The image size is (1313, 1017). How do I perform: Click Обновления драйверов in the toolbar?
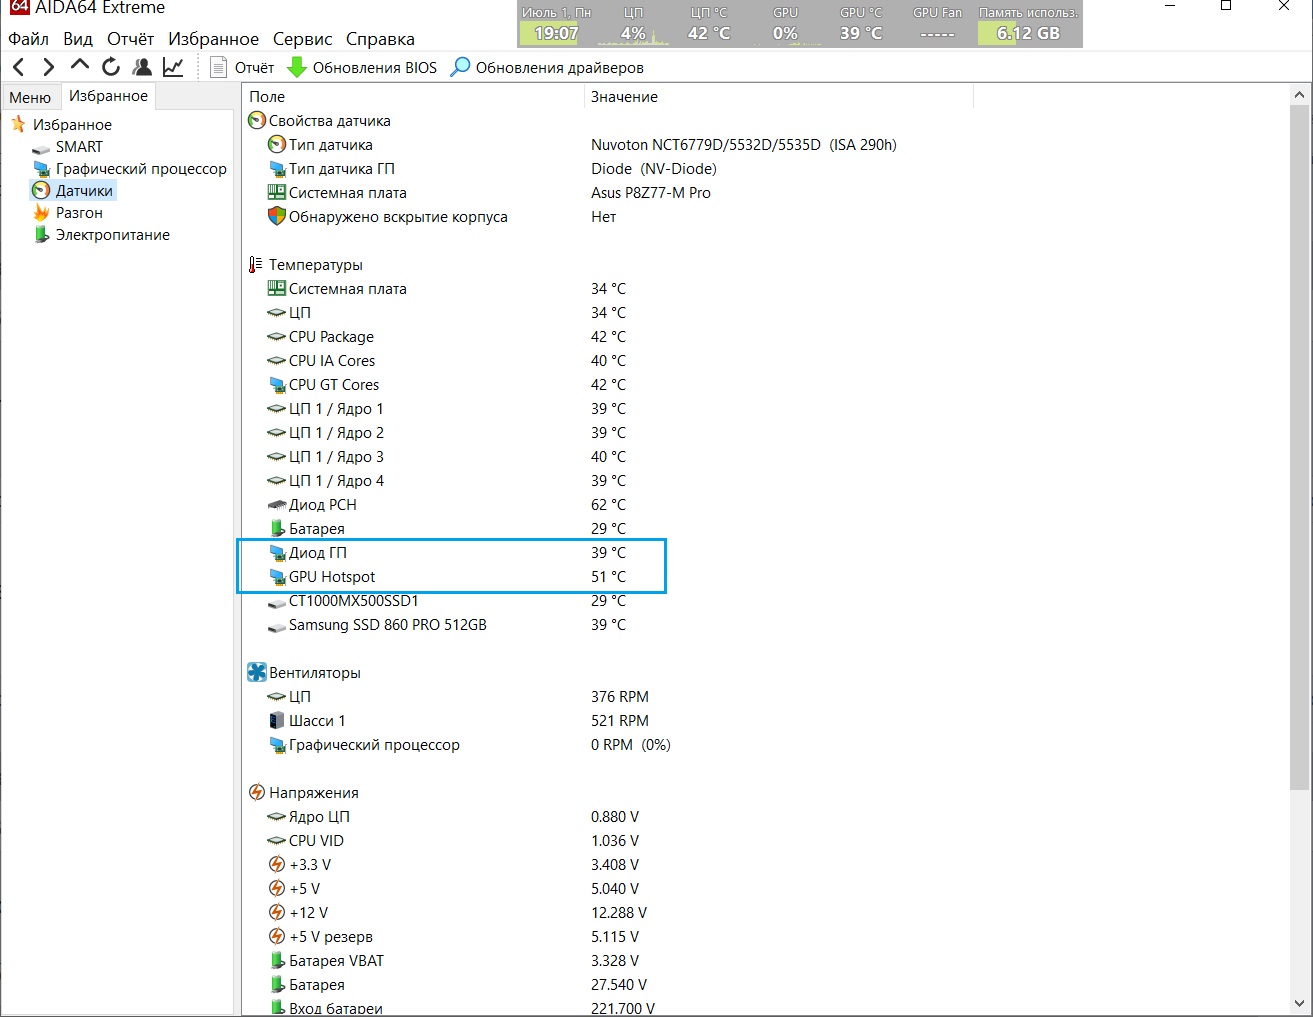tap(547, 67)
